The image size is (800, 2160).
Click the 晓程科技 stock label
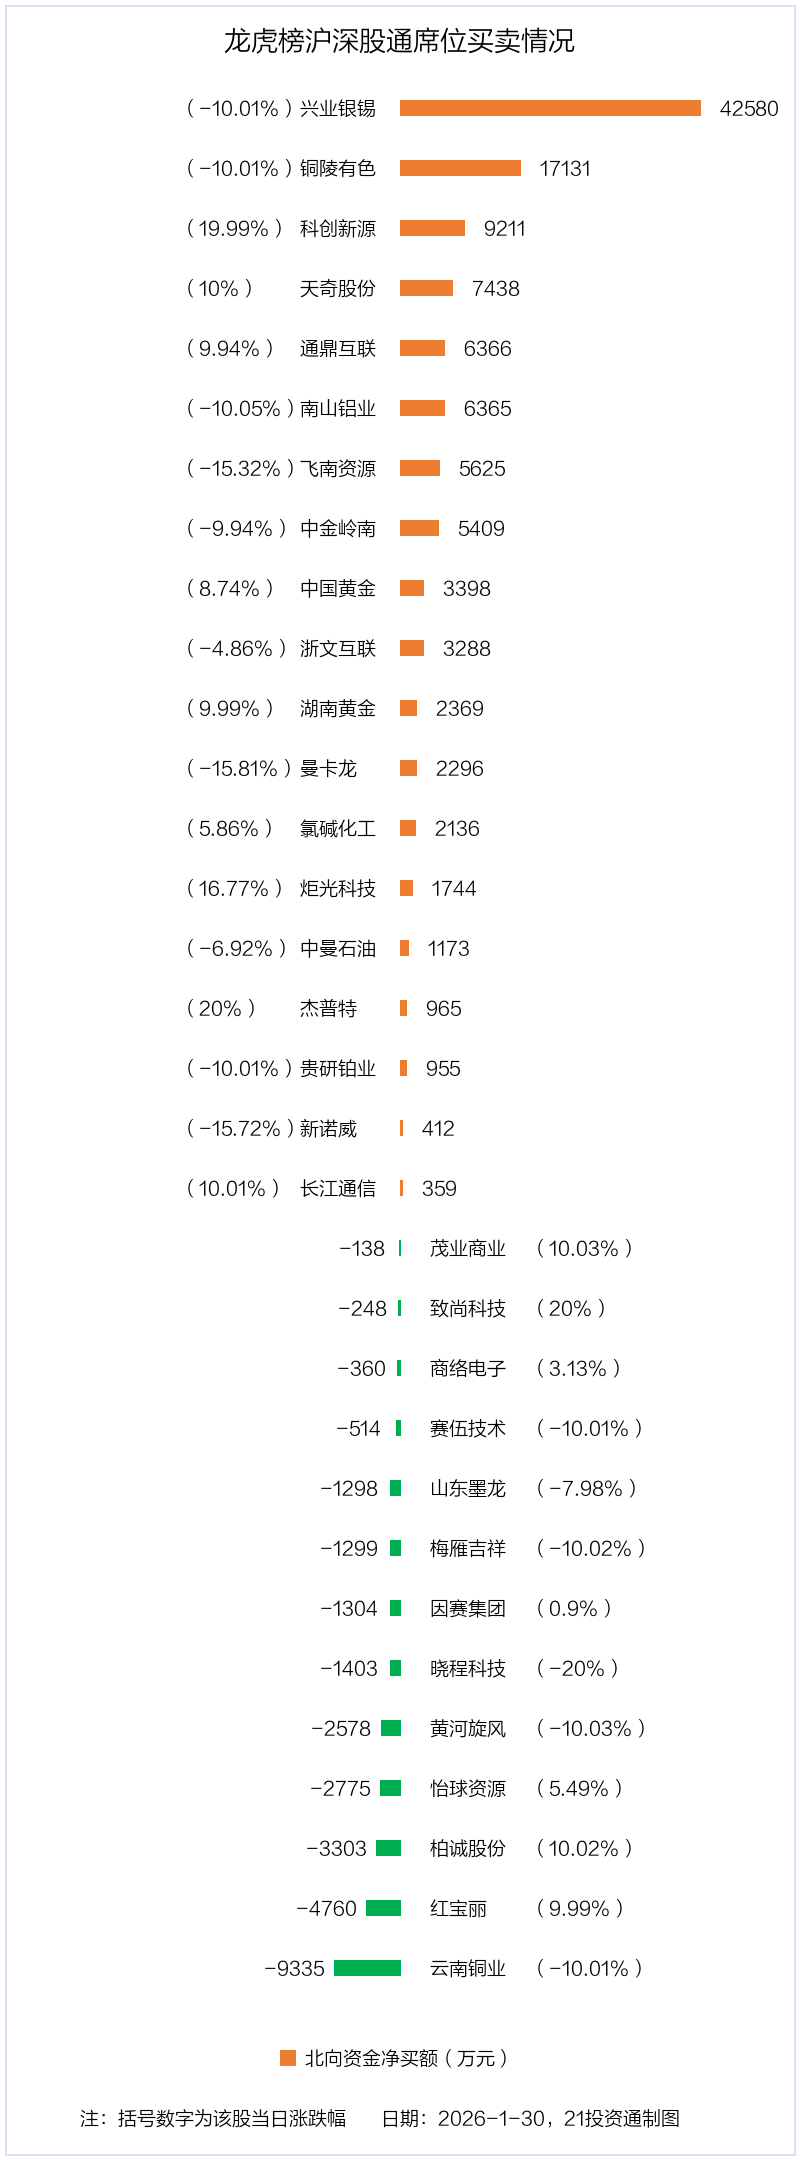[468, 1668]
